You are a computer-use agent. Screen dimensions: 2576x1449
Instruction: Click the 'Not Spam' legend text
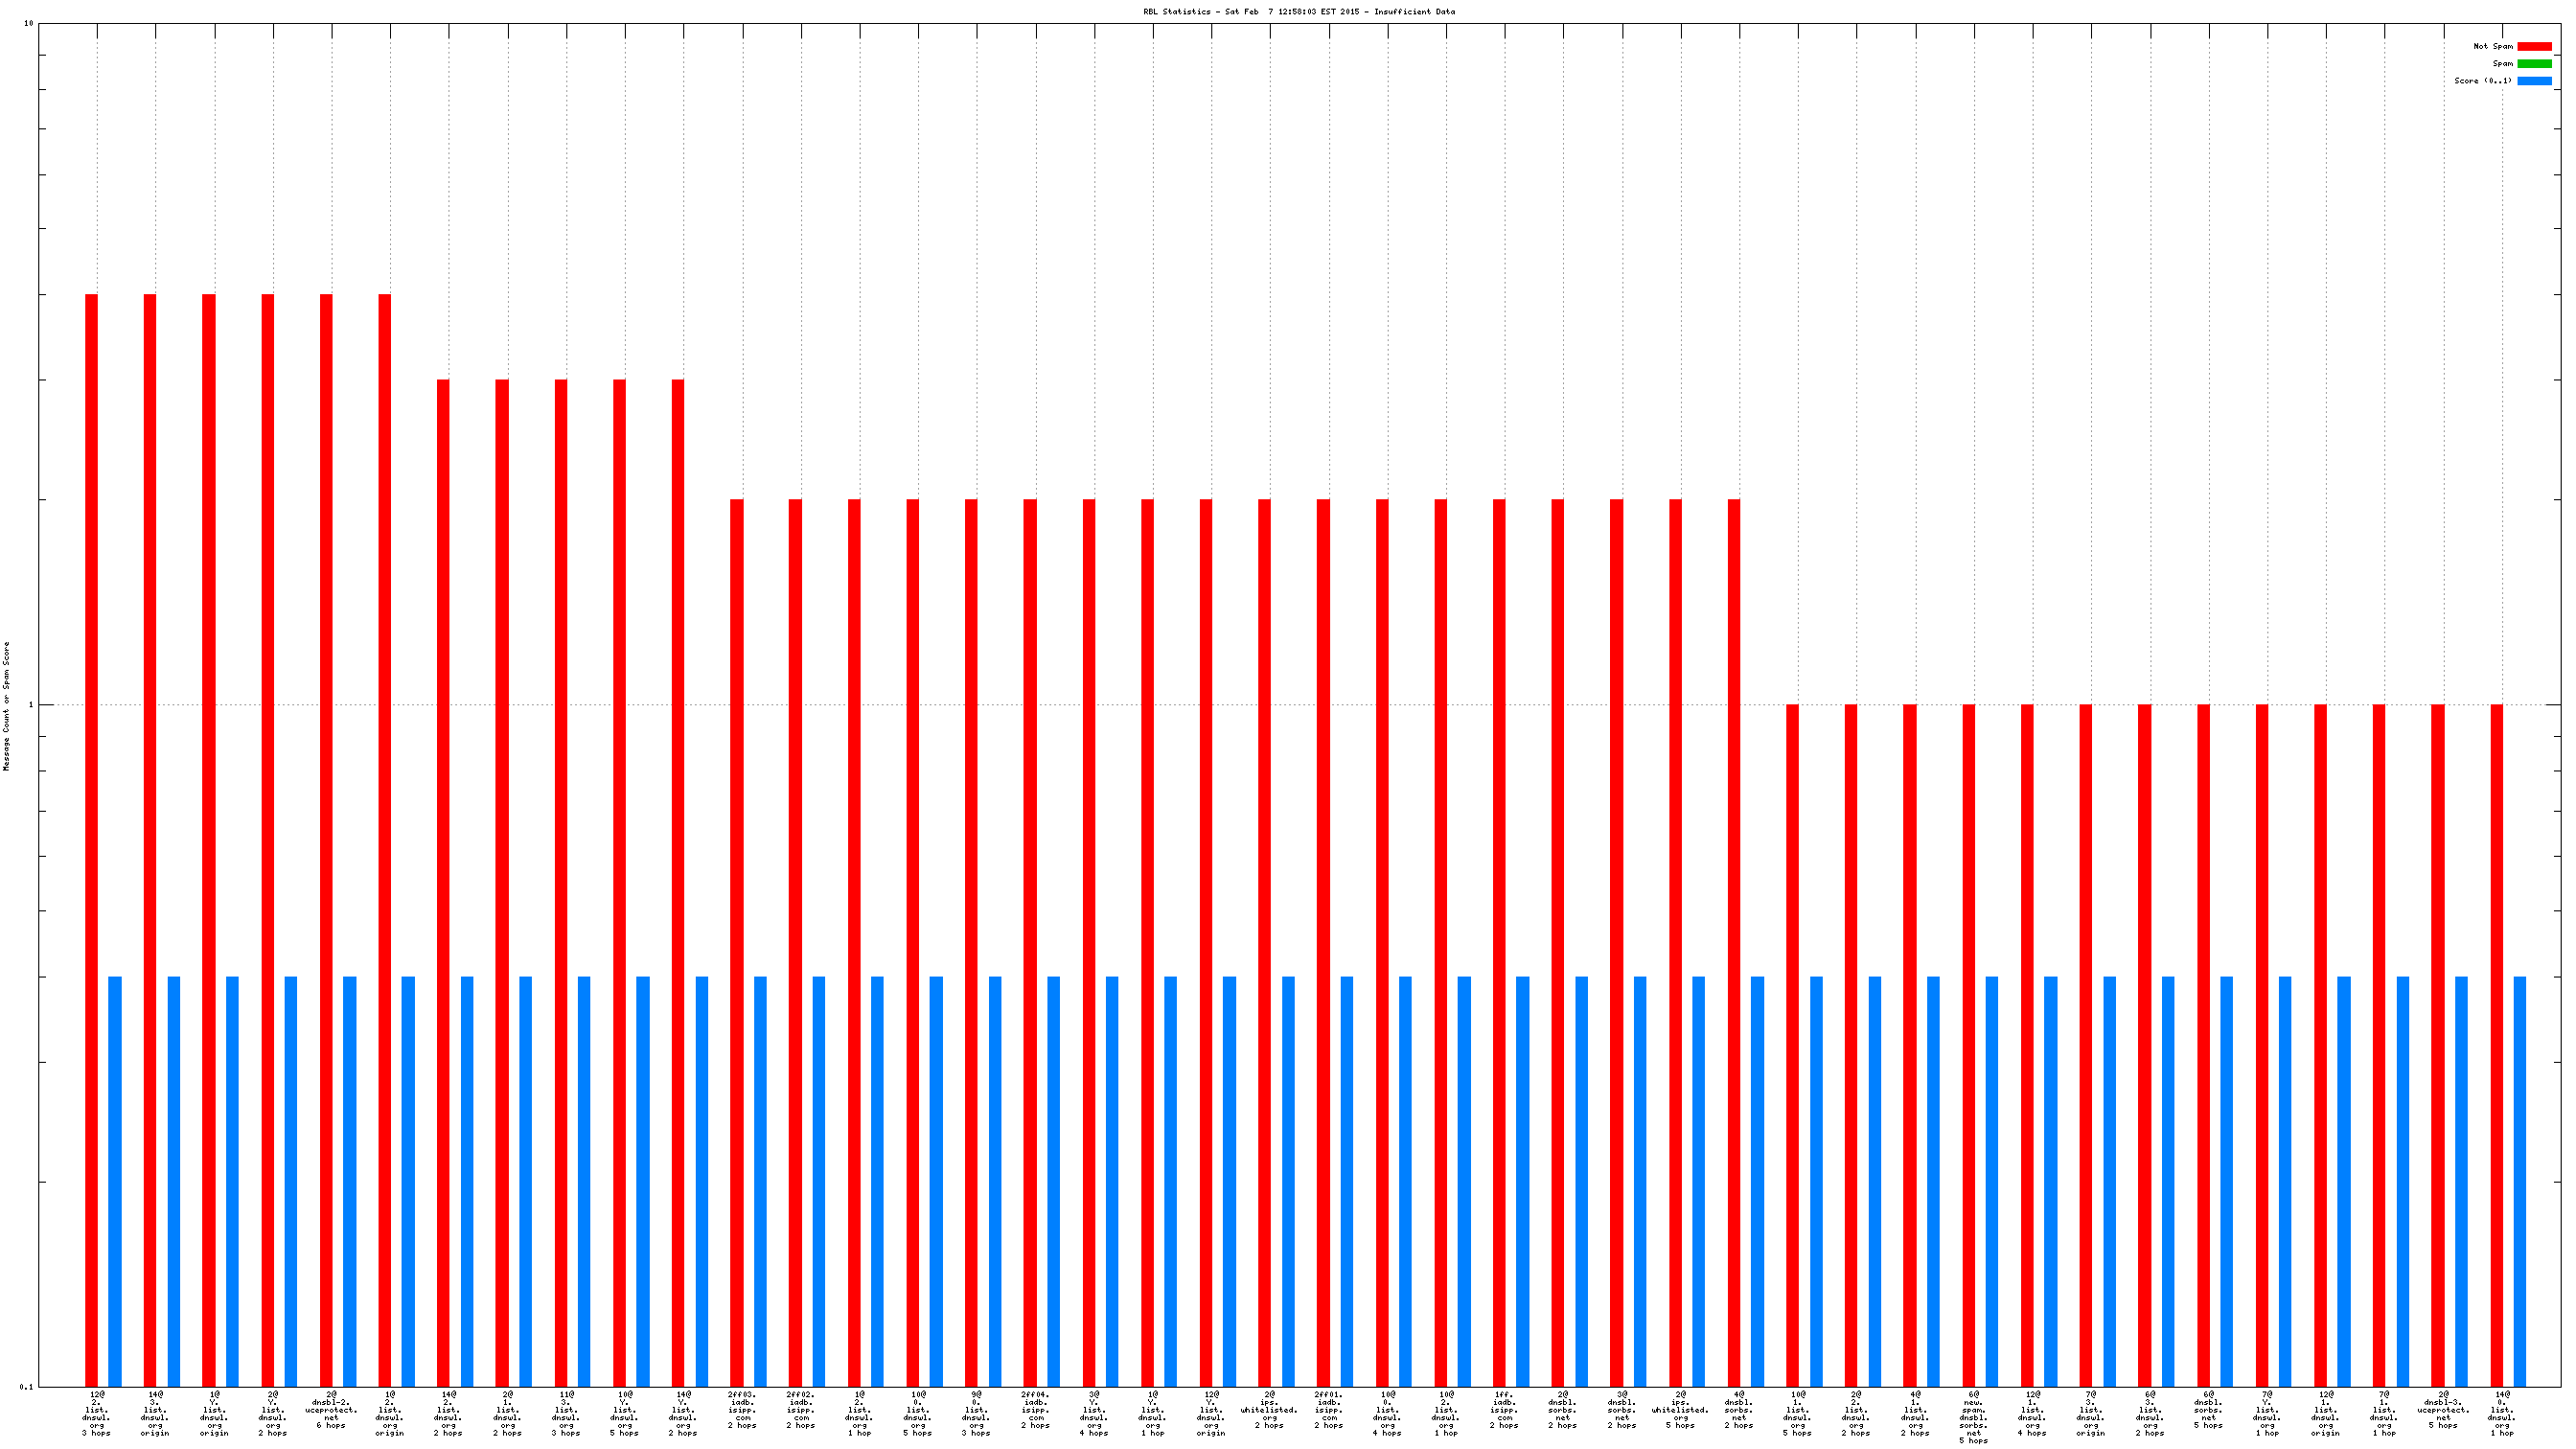(2492, 46)
